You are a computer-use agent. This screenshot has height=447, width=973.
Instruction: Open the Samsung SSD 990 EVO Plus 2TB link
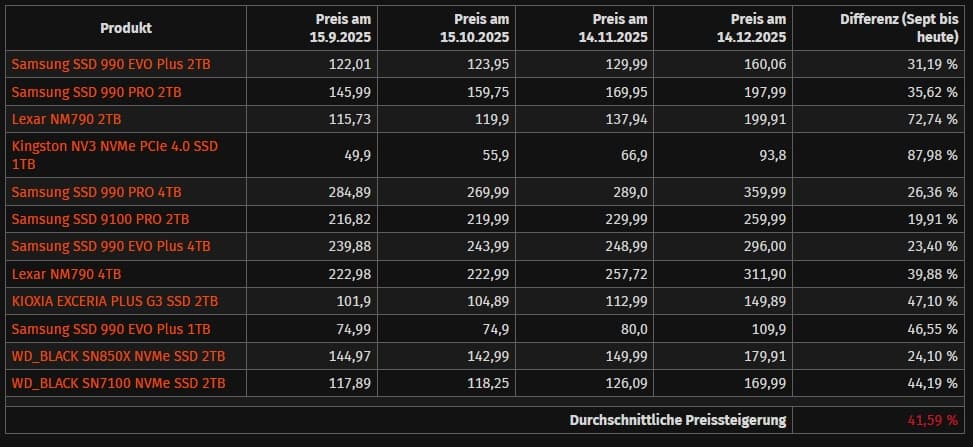click(112, 65)
